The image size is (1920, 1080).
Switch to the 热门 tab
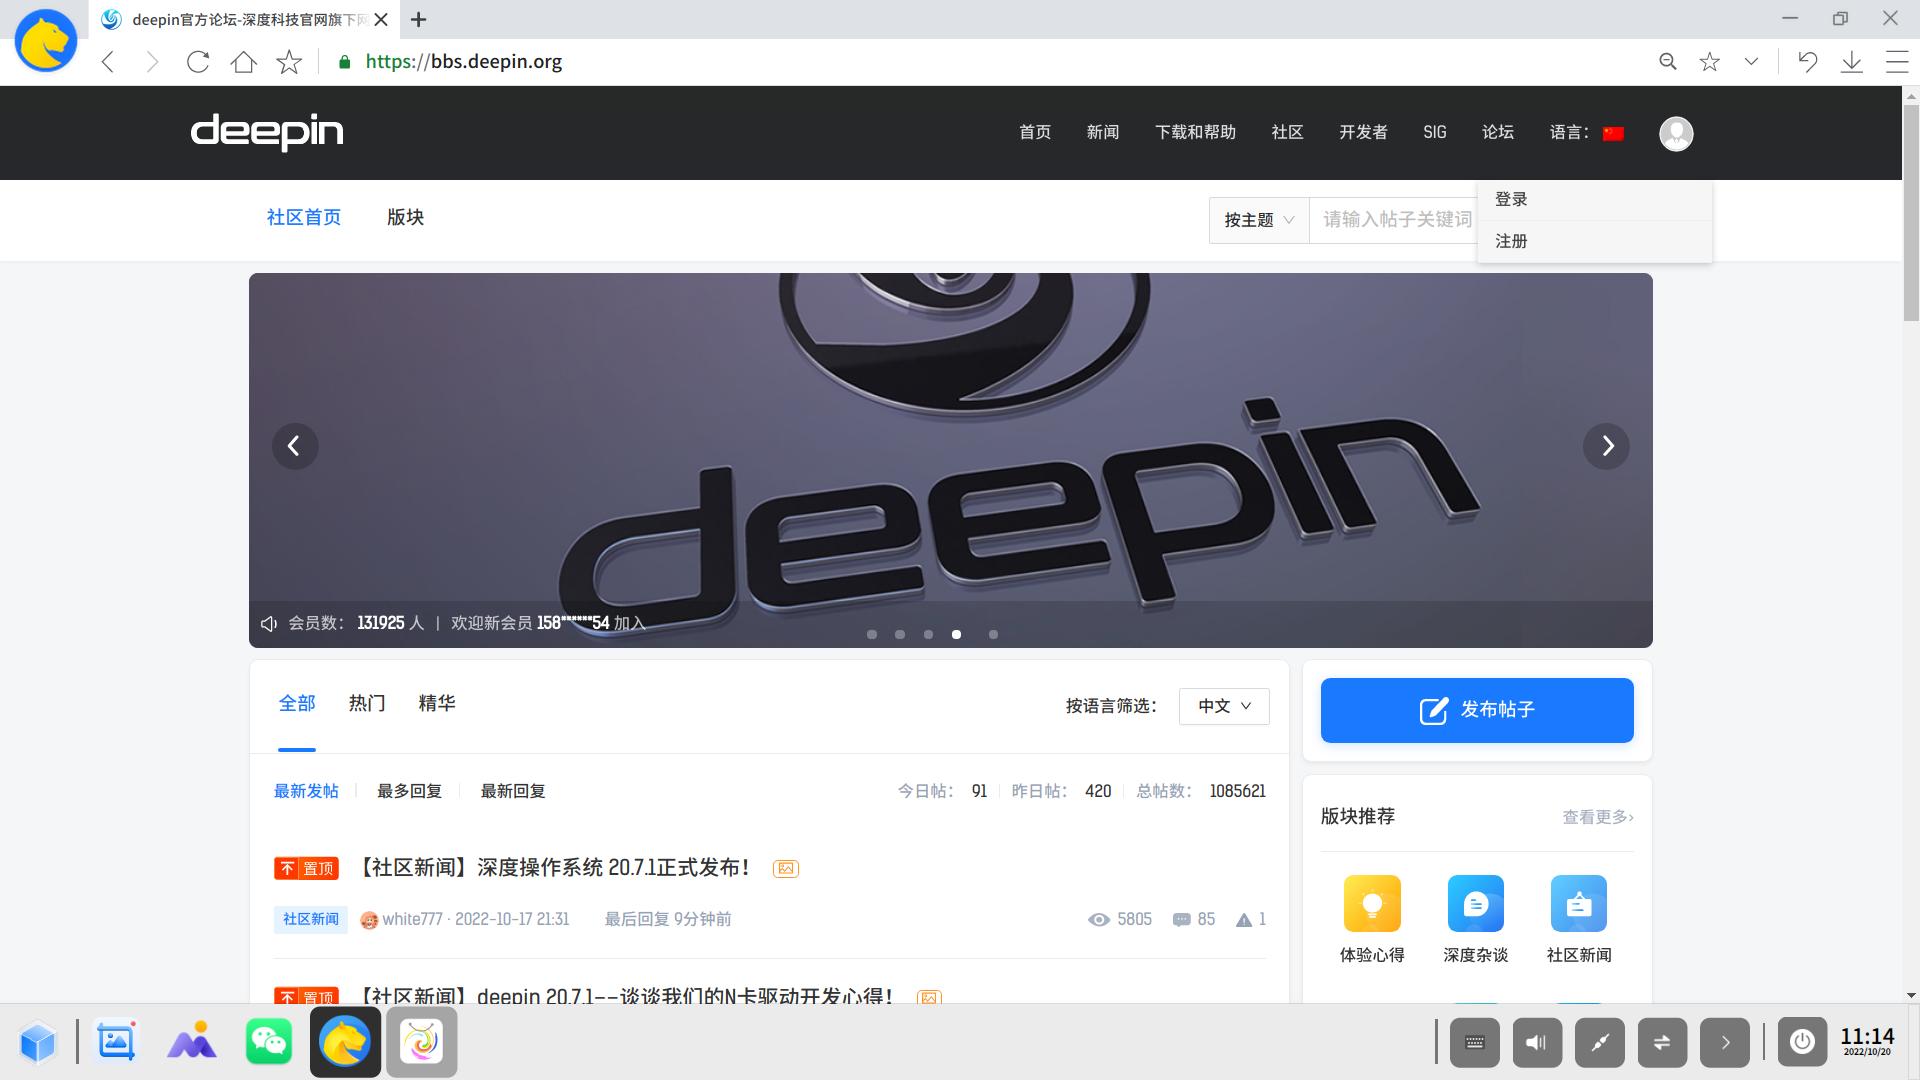click(x=366, y=703)
